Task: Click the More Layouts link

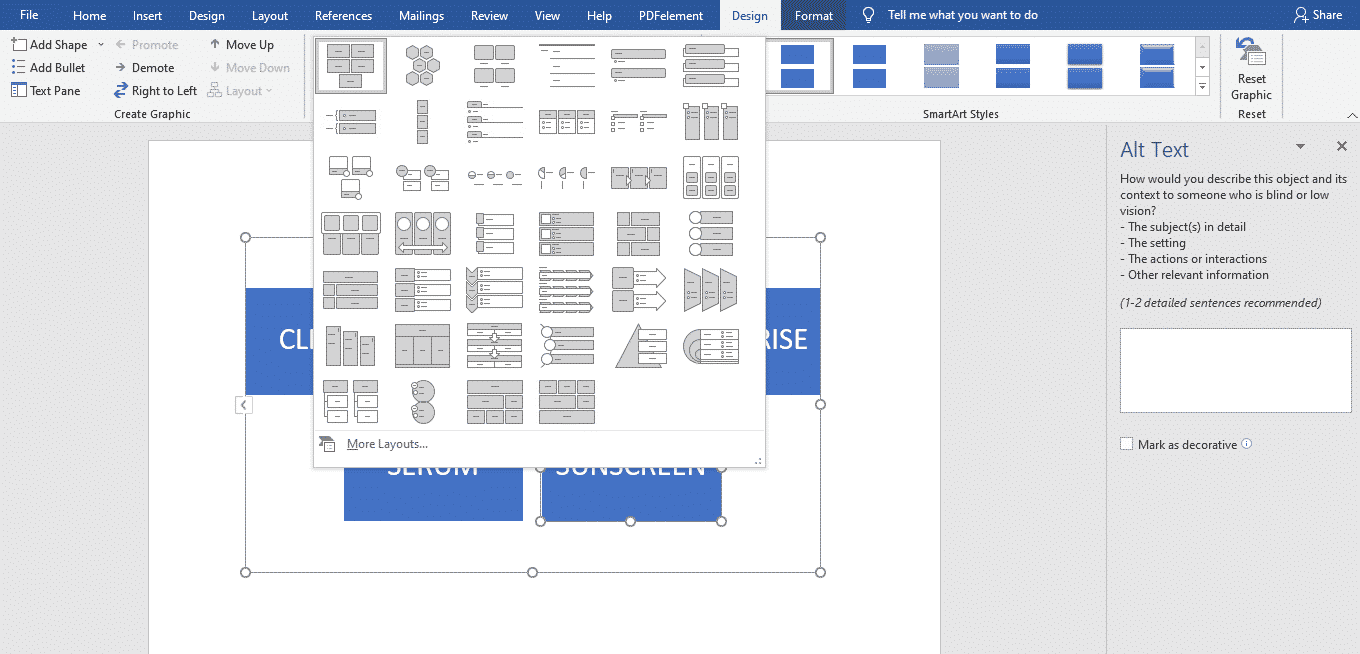Action: coord(388,443)
